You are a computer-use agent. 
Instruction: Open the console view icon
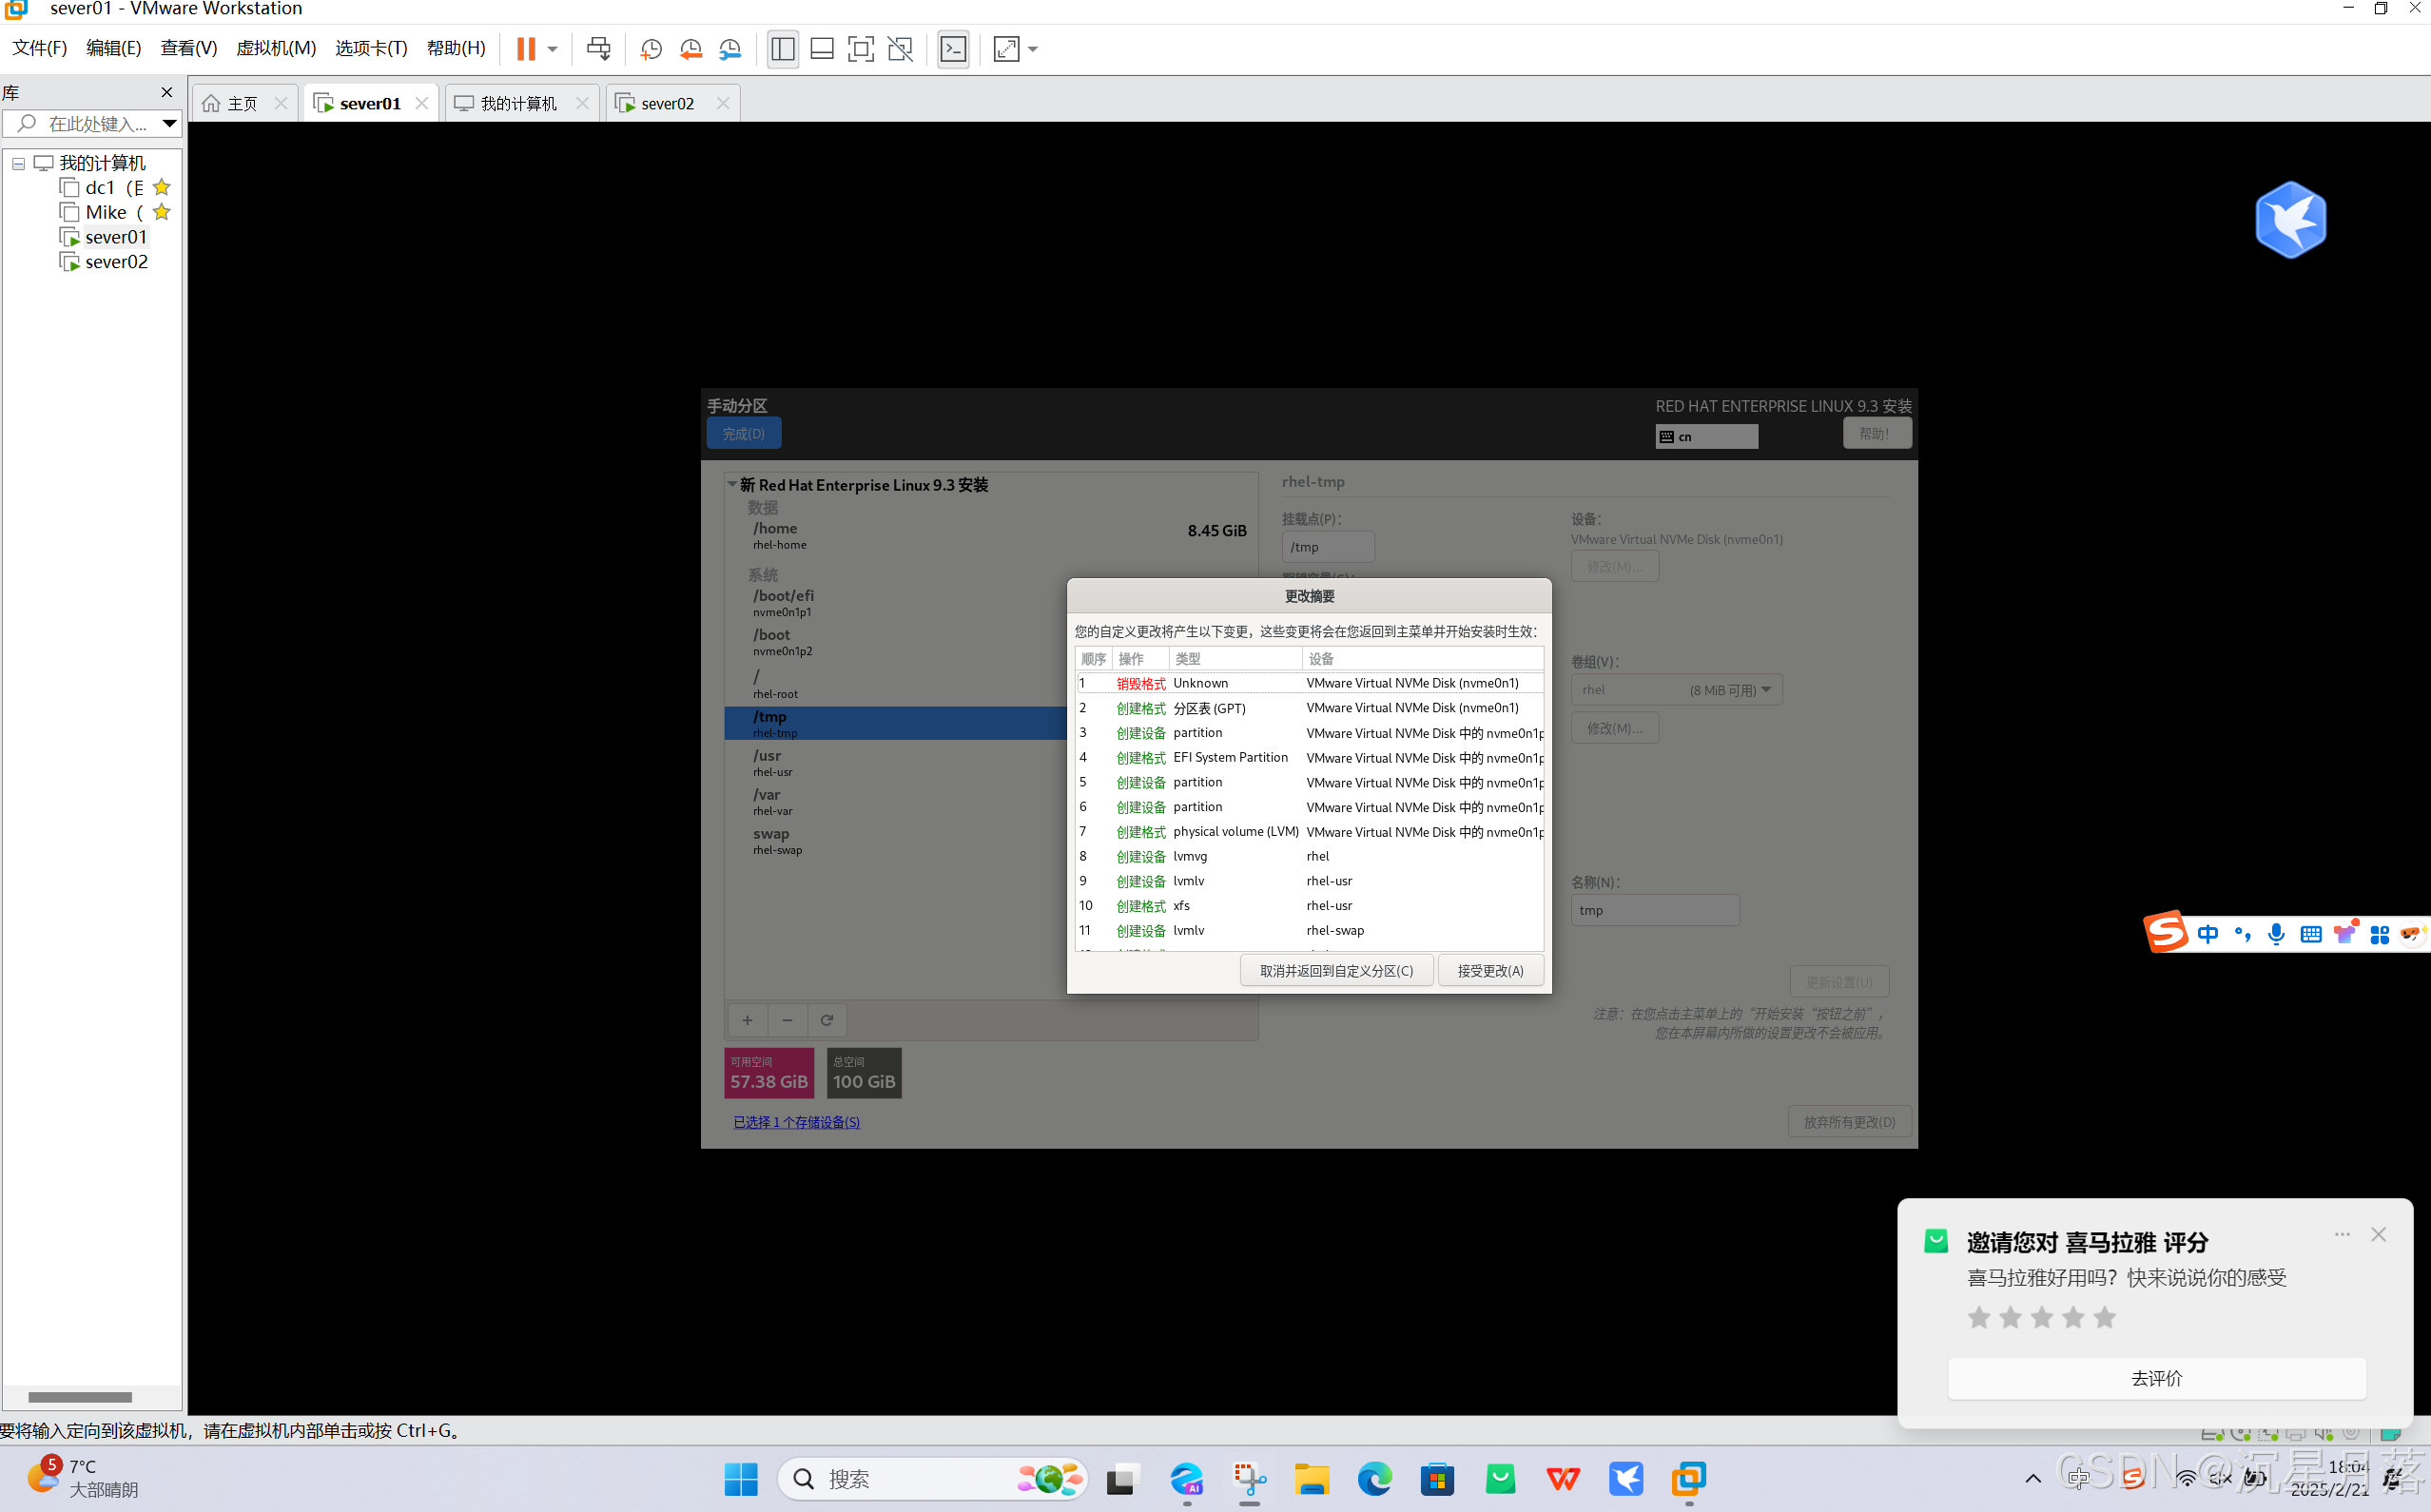(953, 48)
